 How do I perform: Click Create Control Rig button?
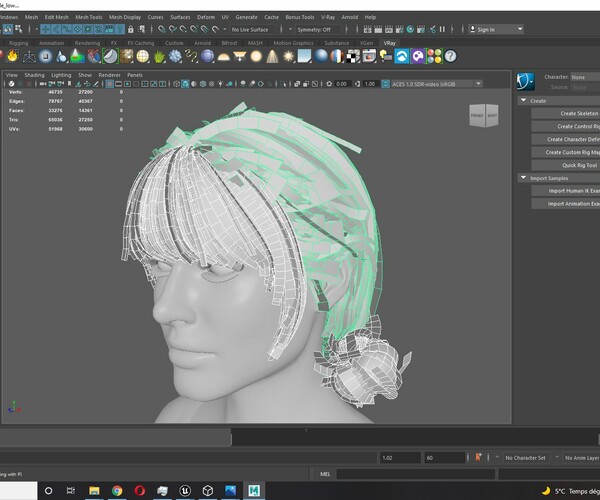(x=566, y=126)
